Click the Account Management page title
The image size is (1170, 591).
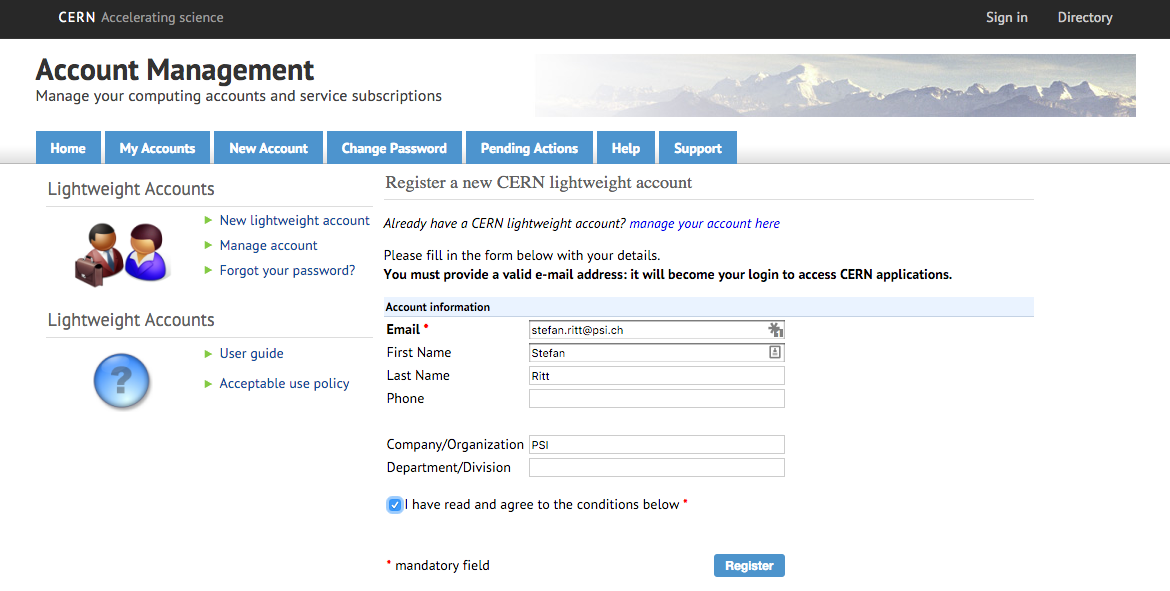pyautogui.click(x=175, y=69)
